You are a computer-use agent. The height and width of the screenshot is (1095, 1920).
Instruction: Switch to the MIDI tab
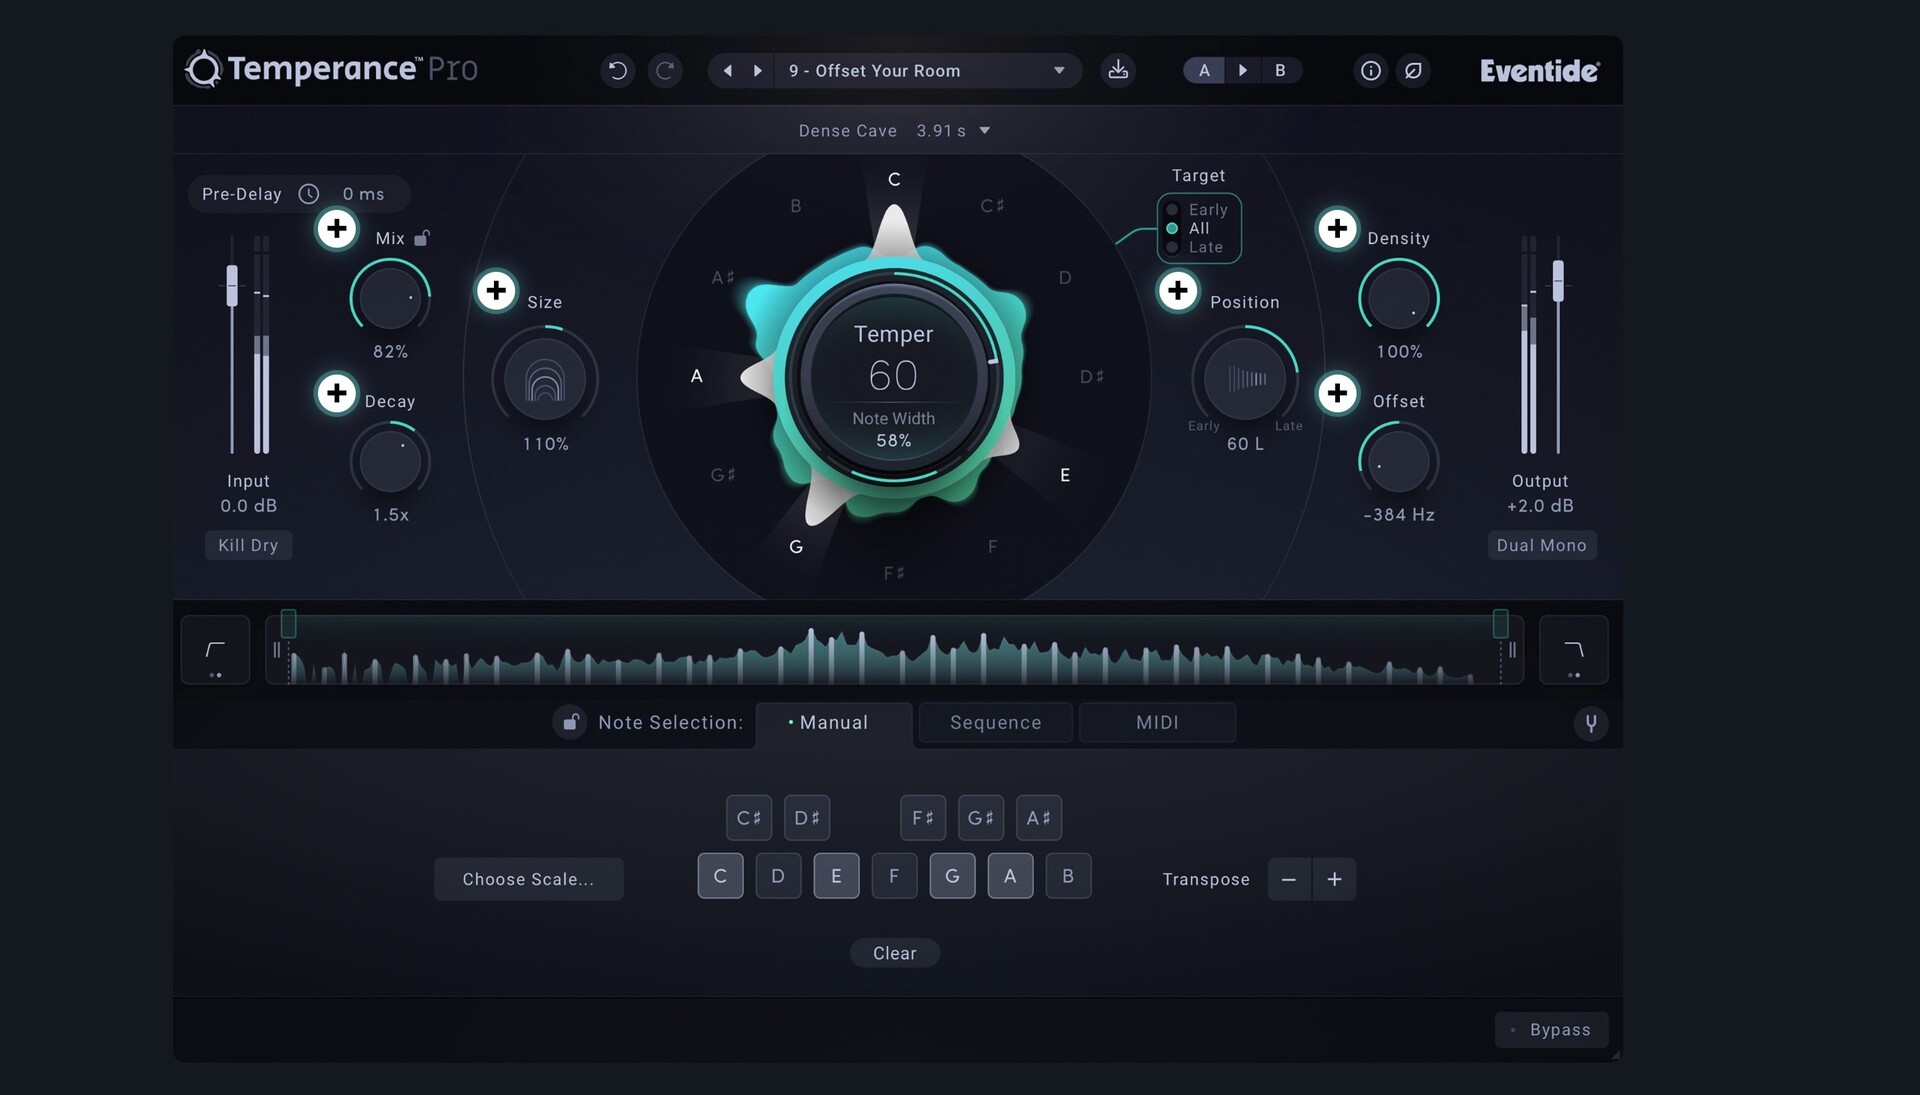tap(1157, 722)
